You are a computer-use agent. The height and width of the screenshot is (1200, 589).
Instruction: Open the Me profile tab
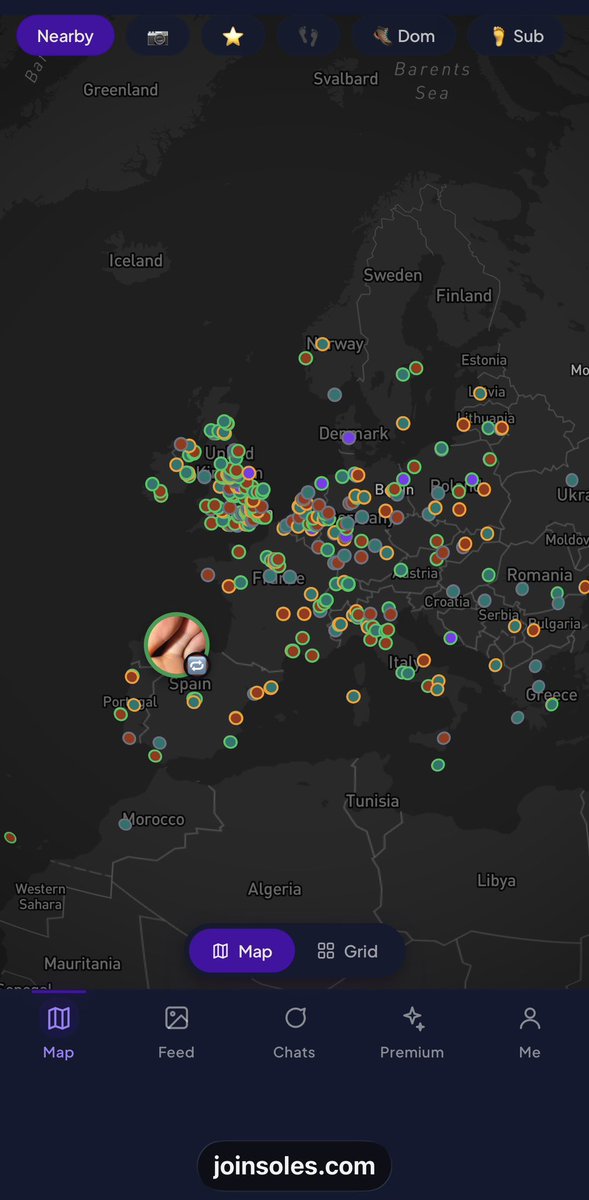(x=530, y=1032)
